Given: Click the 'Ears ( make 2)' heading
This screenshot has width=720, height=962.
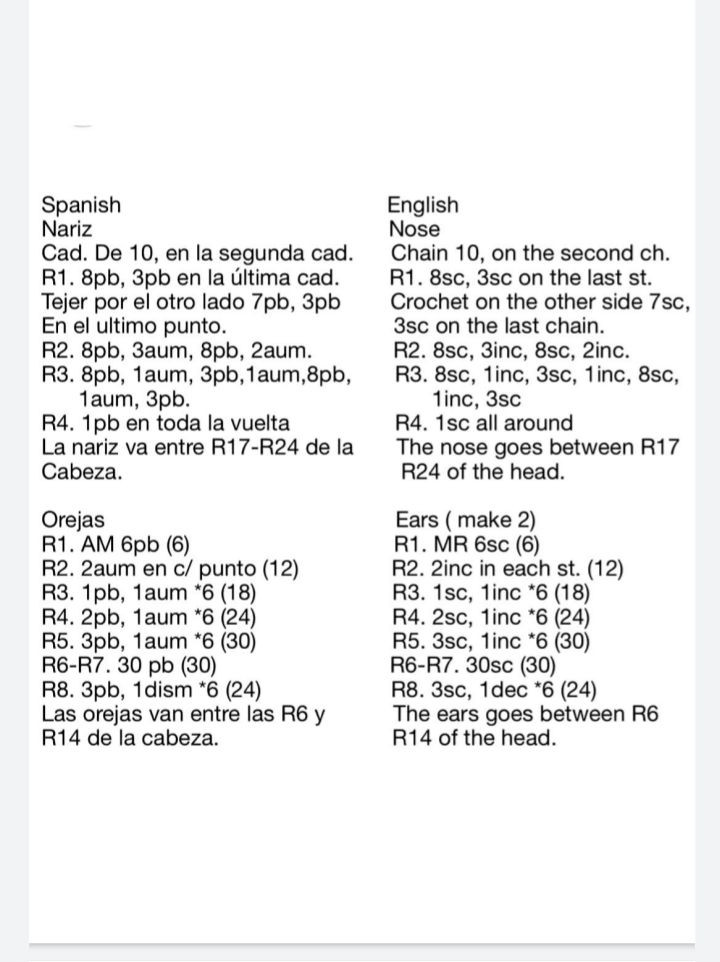Looking at the screenshot, I should pyautogui.click(x=466, y=520).
